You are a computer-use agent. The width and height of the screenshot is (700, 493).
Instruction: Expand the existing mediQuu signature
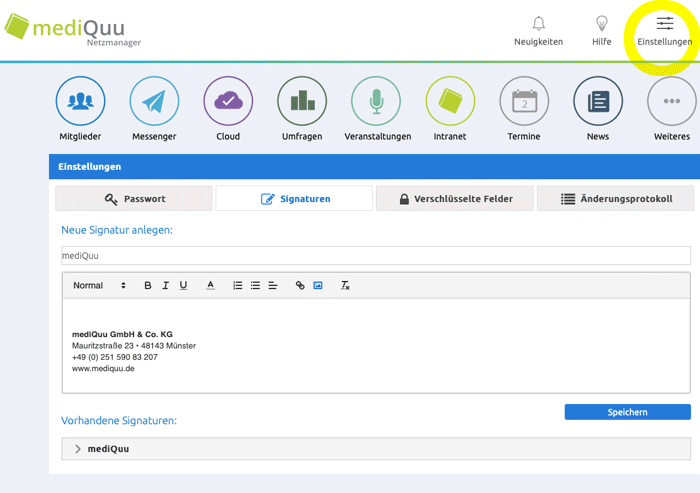pos(376,449)
